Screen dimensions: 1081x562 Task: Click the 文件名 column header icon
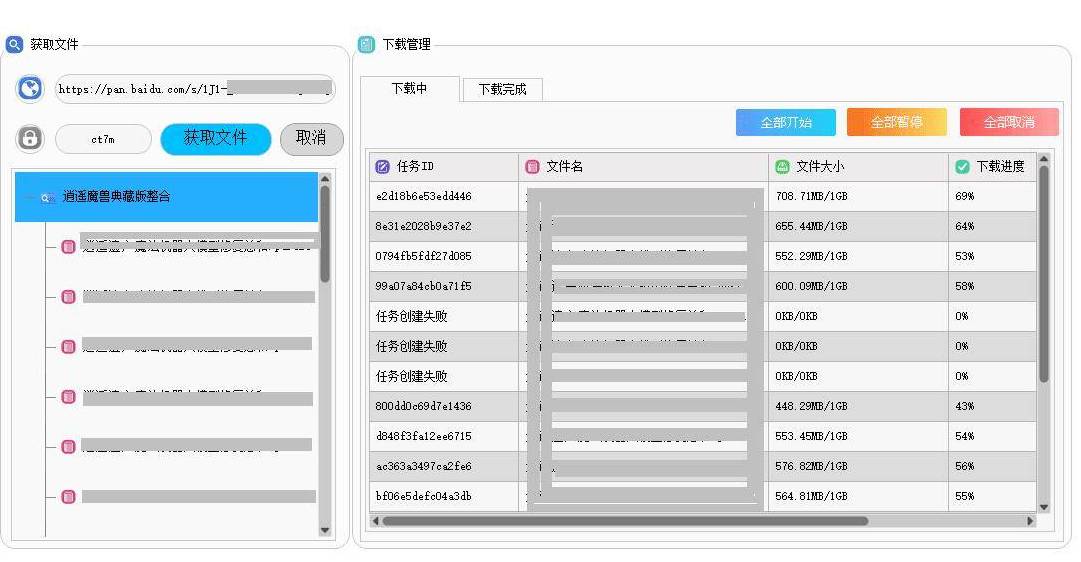coord(532,166)
